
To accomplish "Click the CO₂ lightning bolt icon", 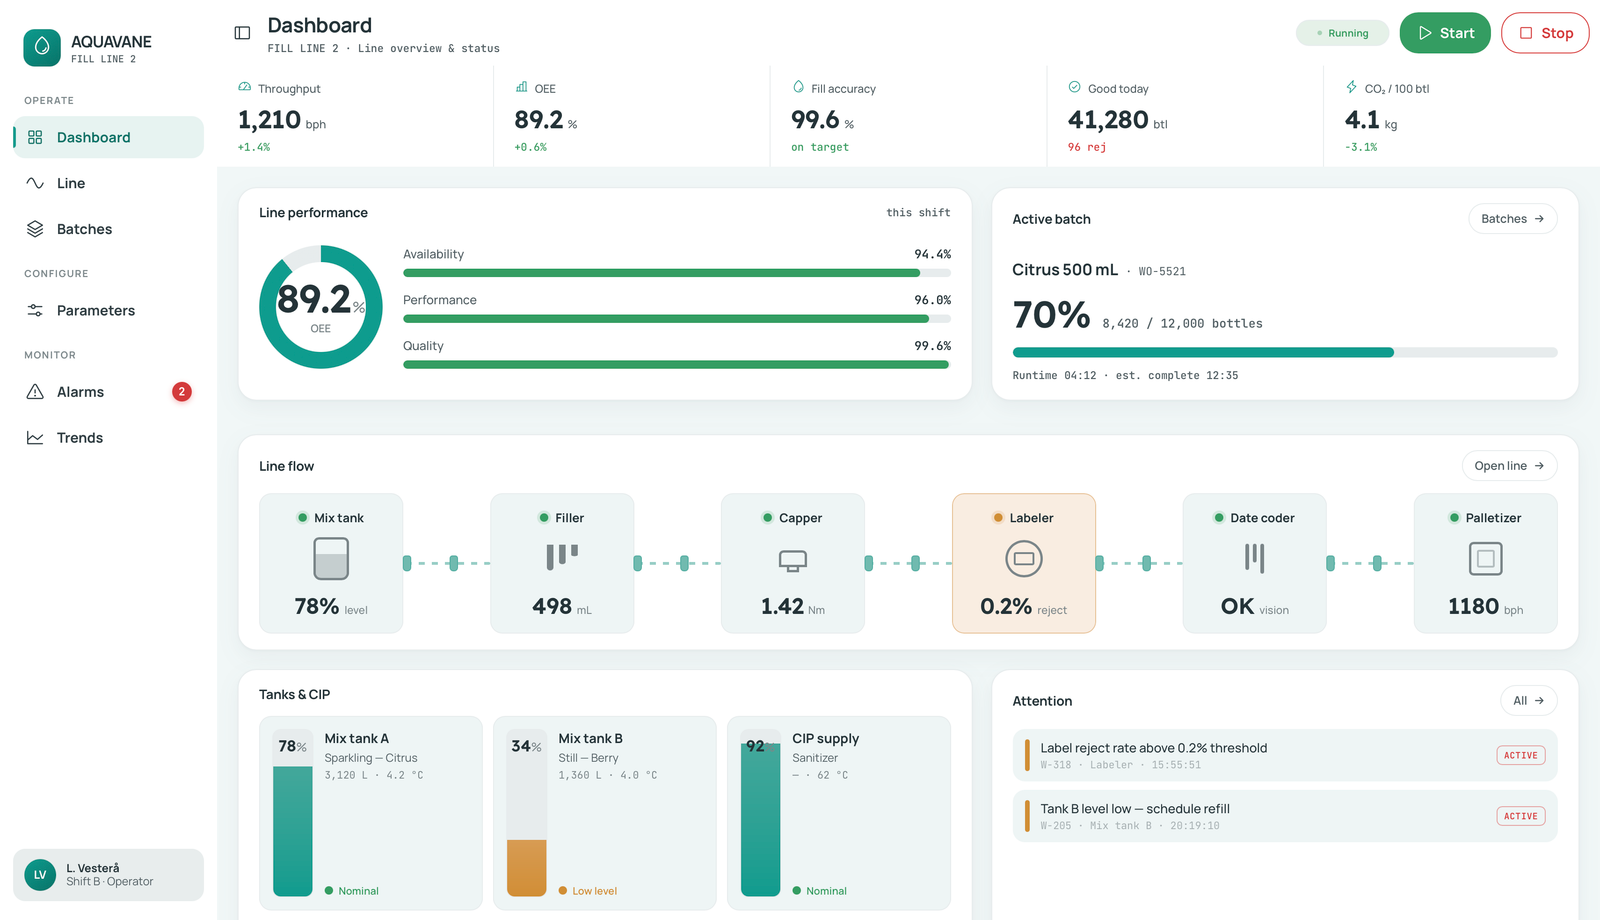I will click(x=1352, y=87).
